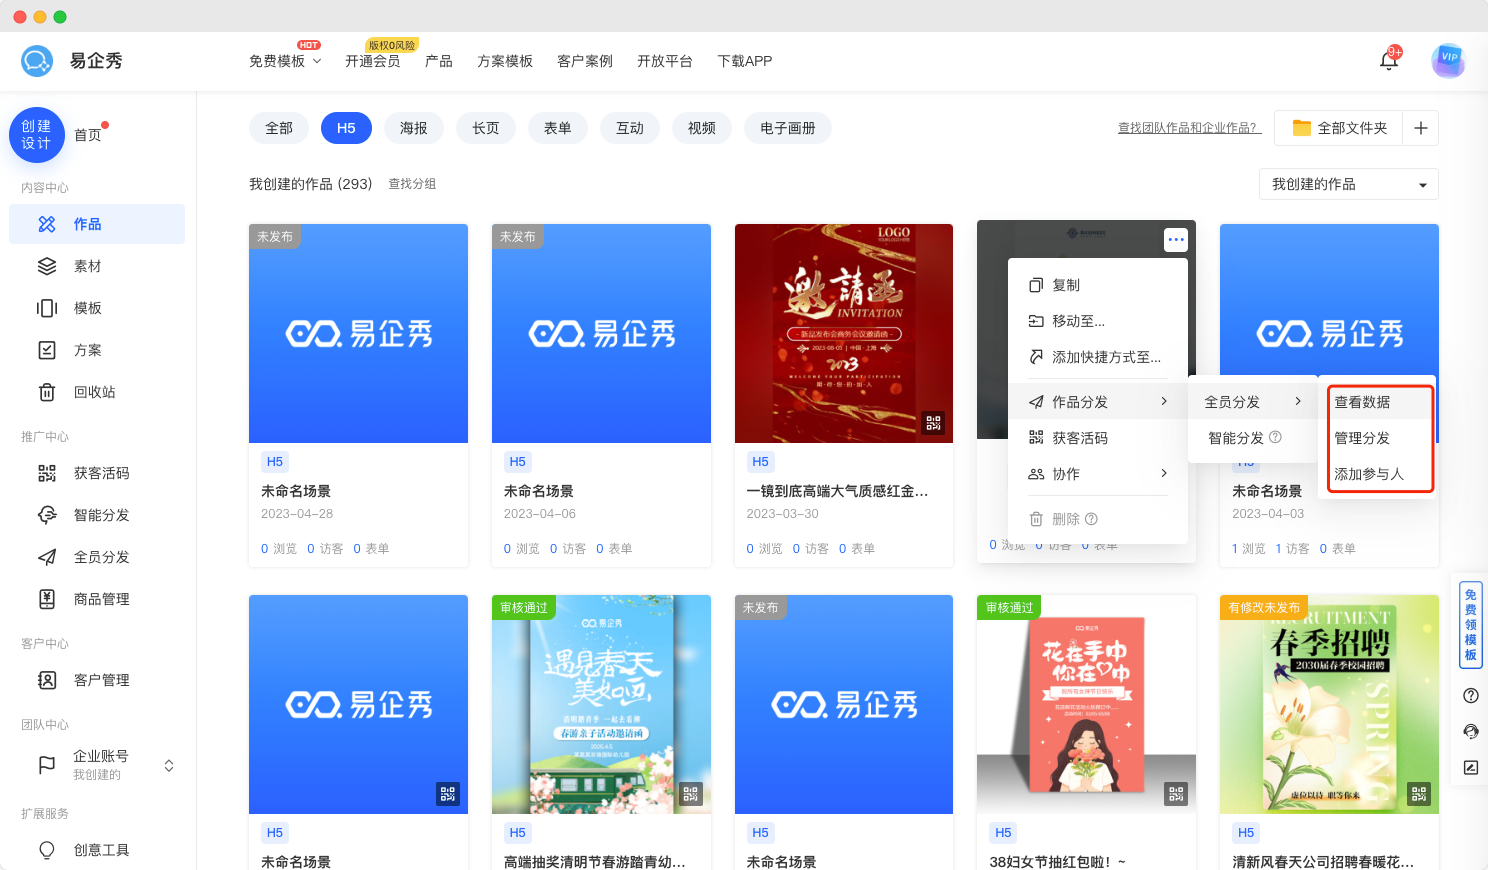Choose 查看数据 in the submenu

tap(1362, 402)
